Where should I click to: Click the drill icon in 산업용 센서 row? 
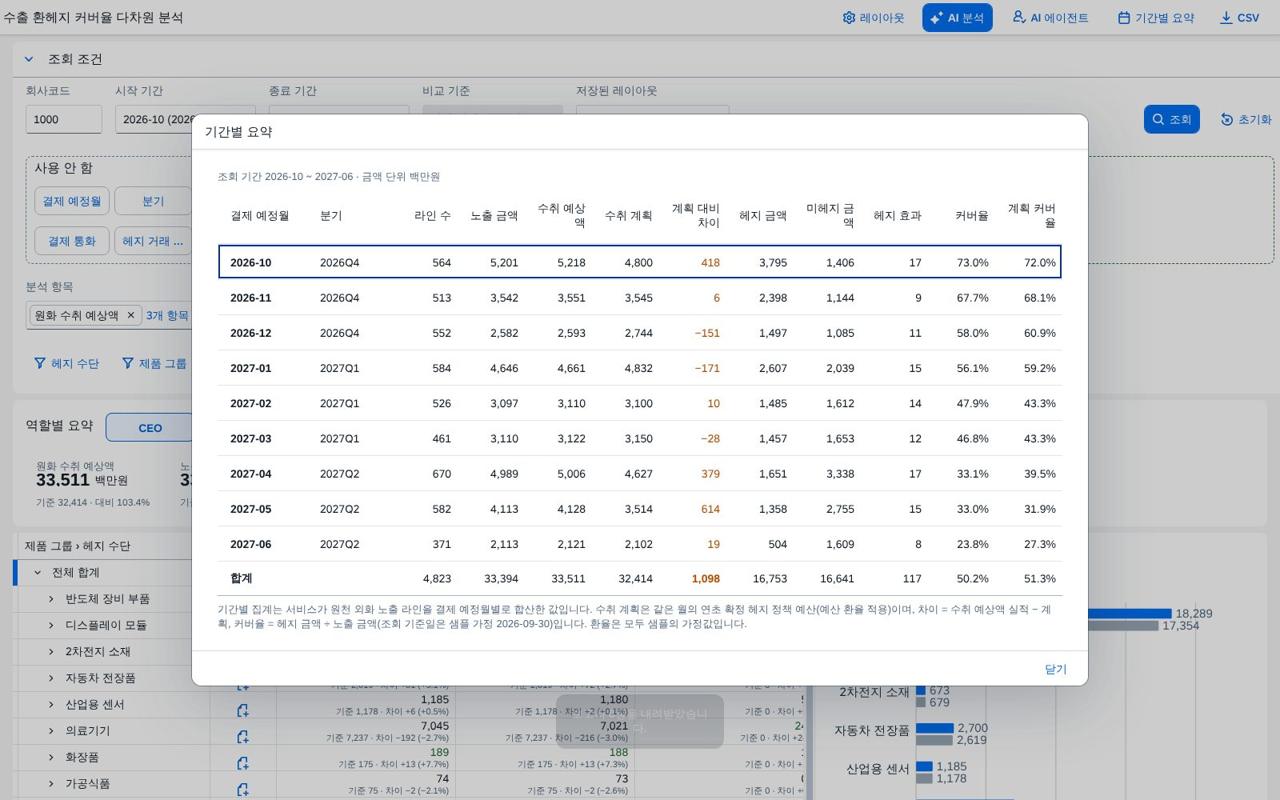(242, 711)
